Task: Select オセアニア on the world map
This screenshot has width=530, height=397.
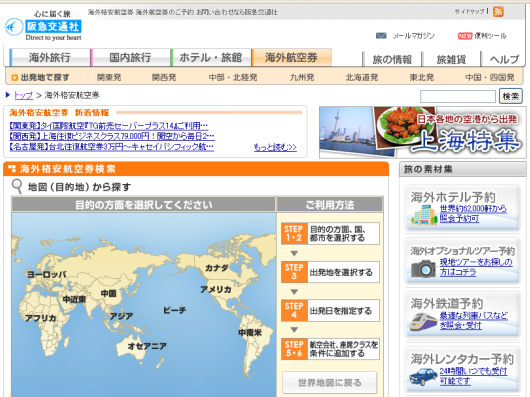Action: (x=147, y=346)
